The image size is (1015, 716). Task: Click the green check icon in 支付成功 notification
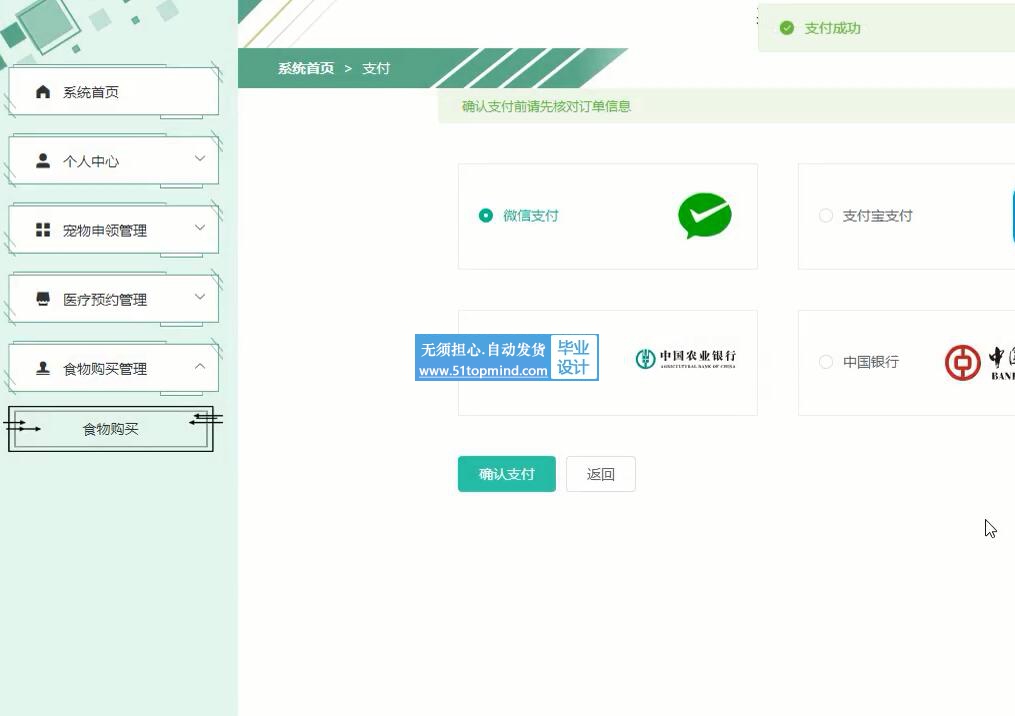786,28
